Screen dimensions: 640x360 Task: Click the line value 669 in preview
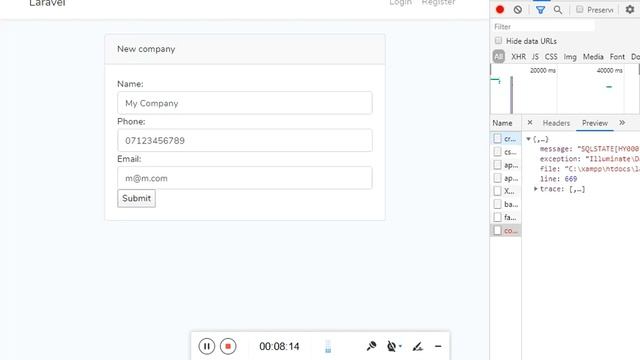tap(571, 179)
